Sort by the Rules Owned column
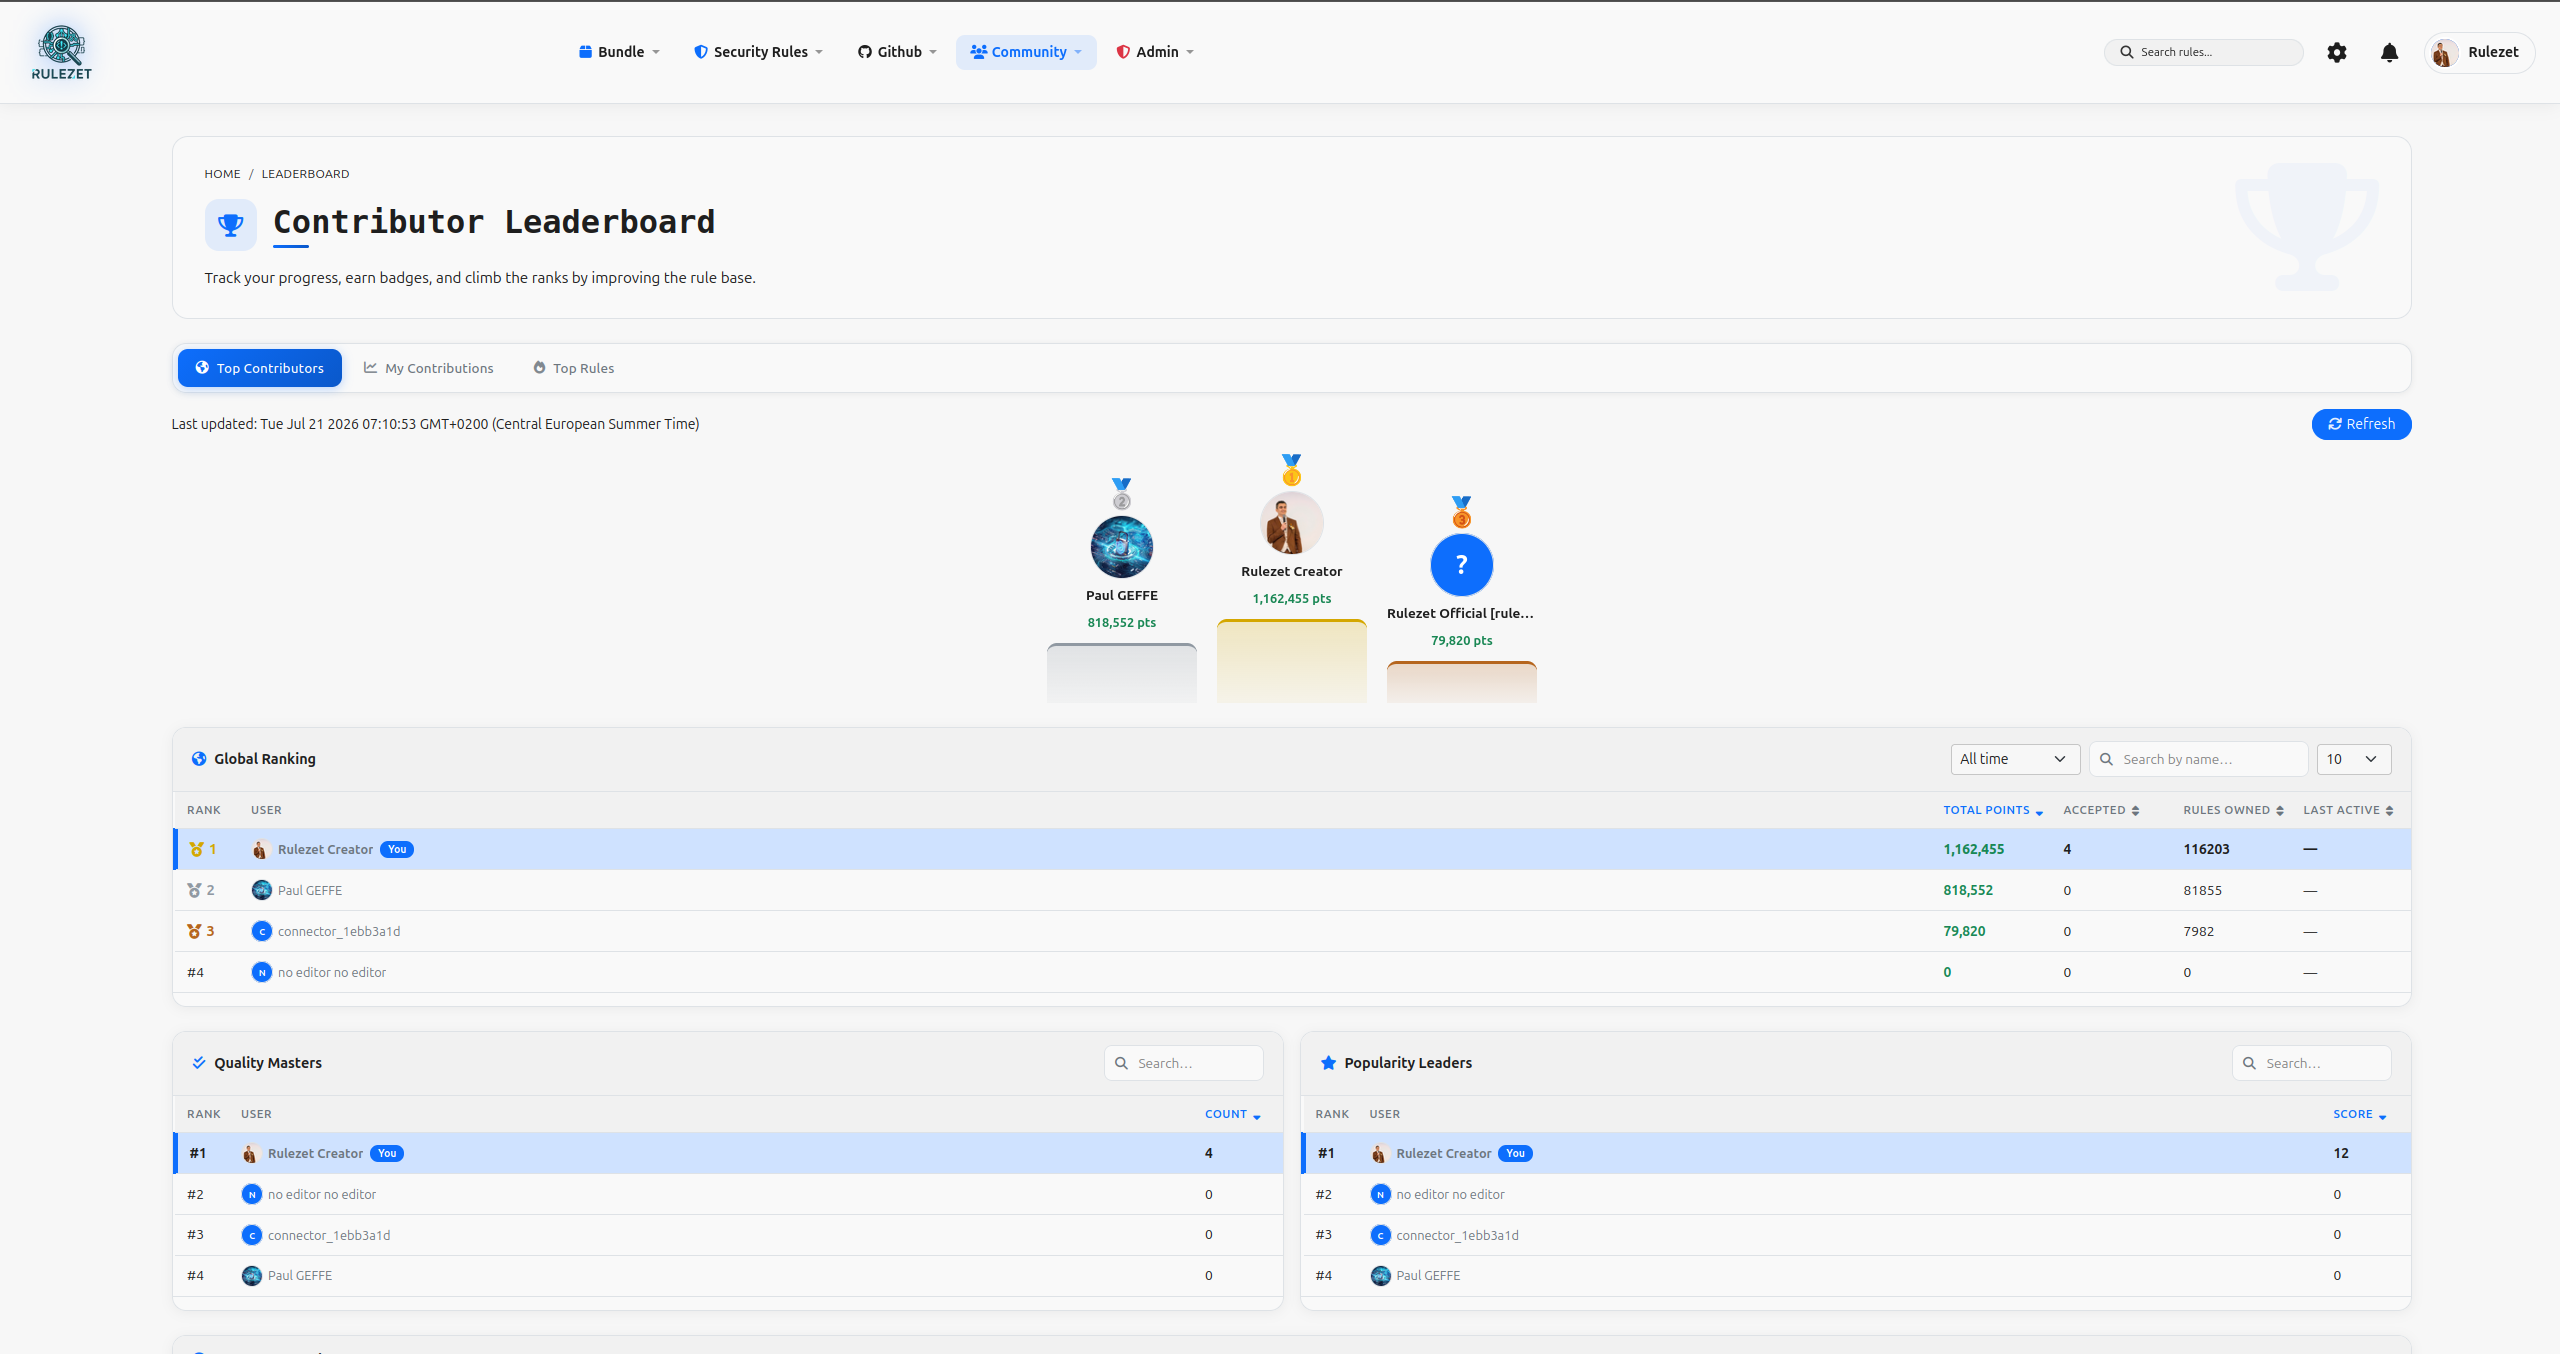2560x1354 pixels. point(2233,810)
